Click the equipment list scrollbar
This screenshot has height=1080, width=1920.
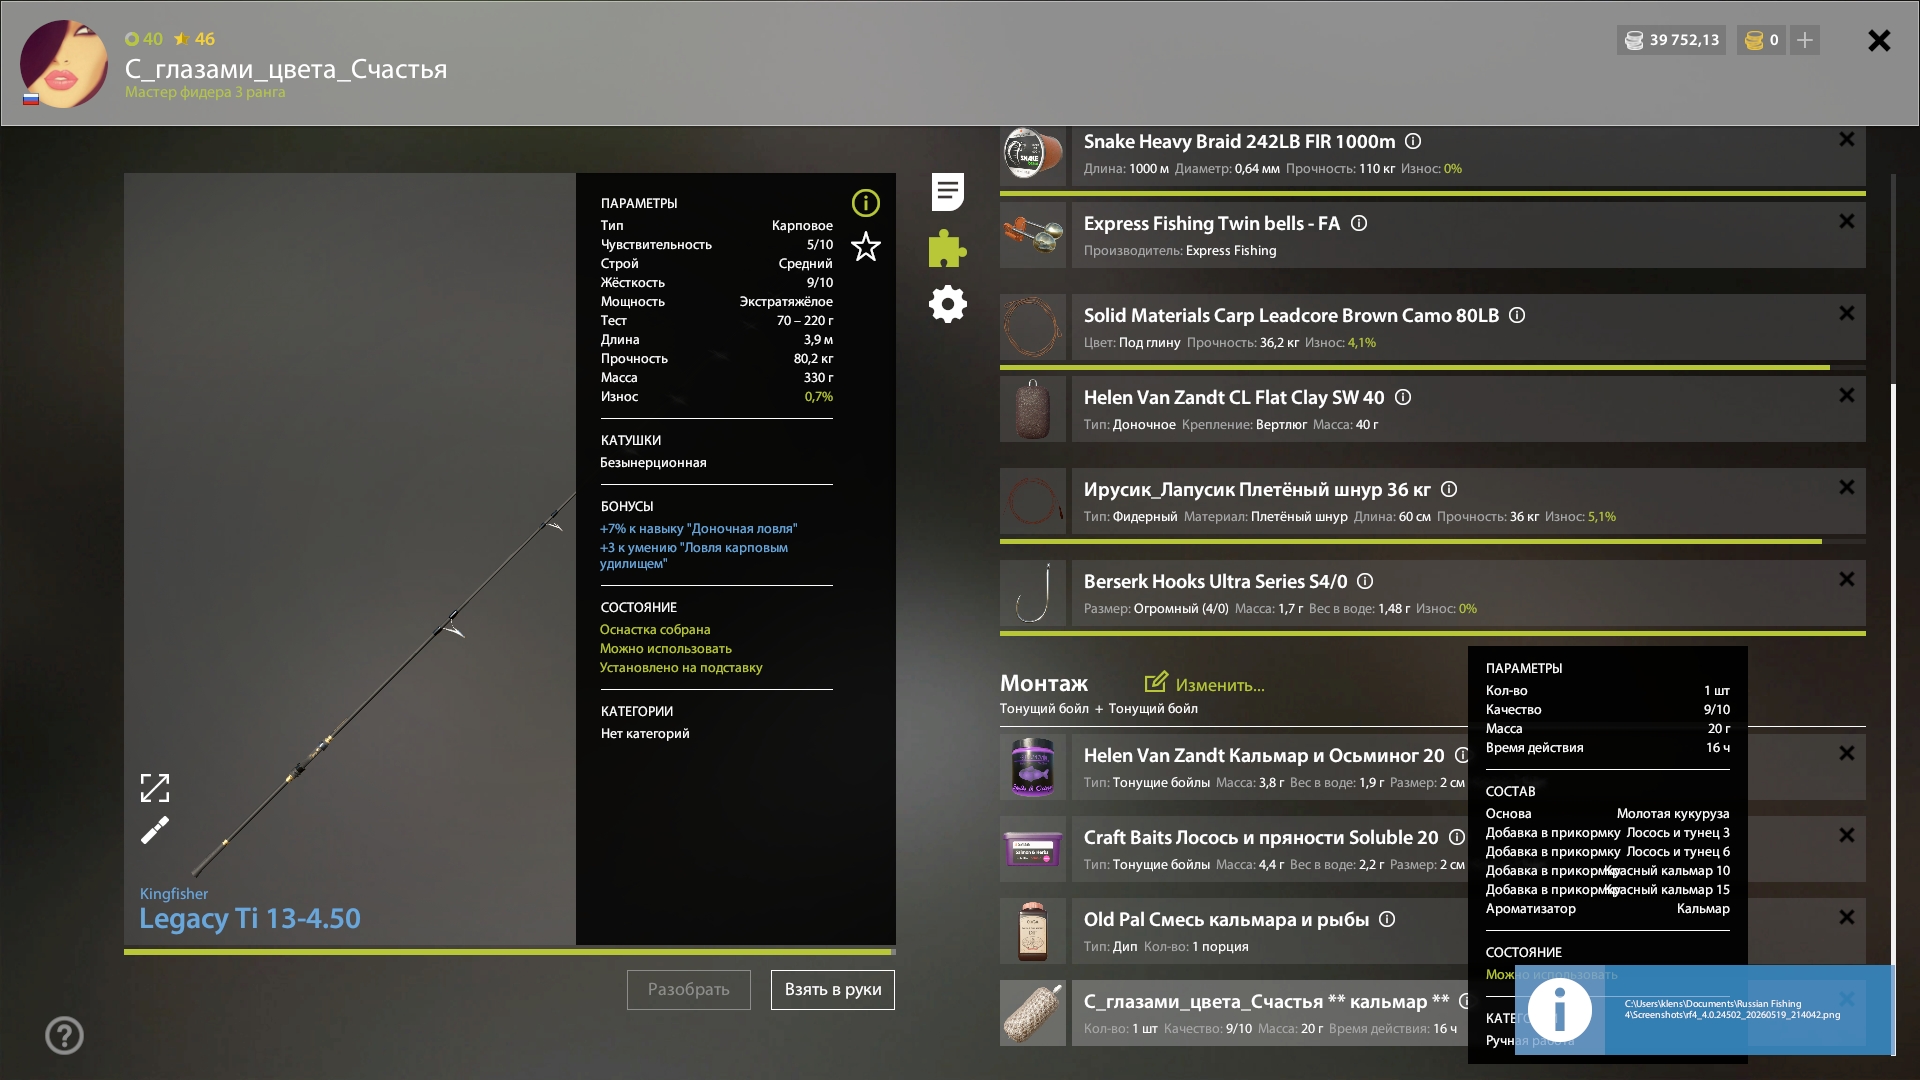(x=1893, y=718)
